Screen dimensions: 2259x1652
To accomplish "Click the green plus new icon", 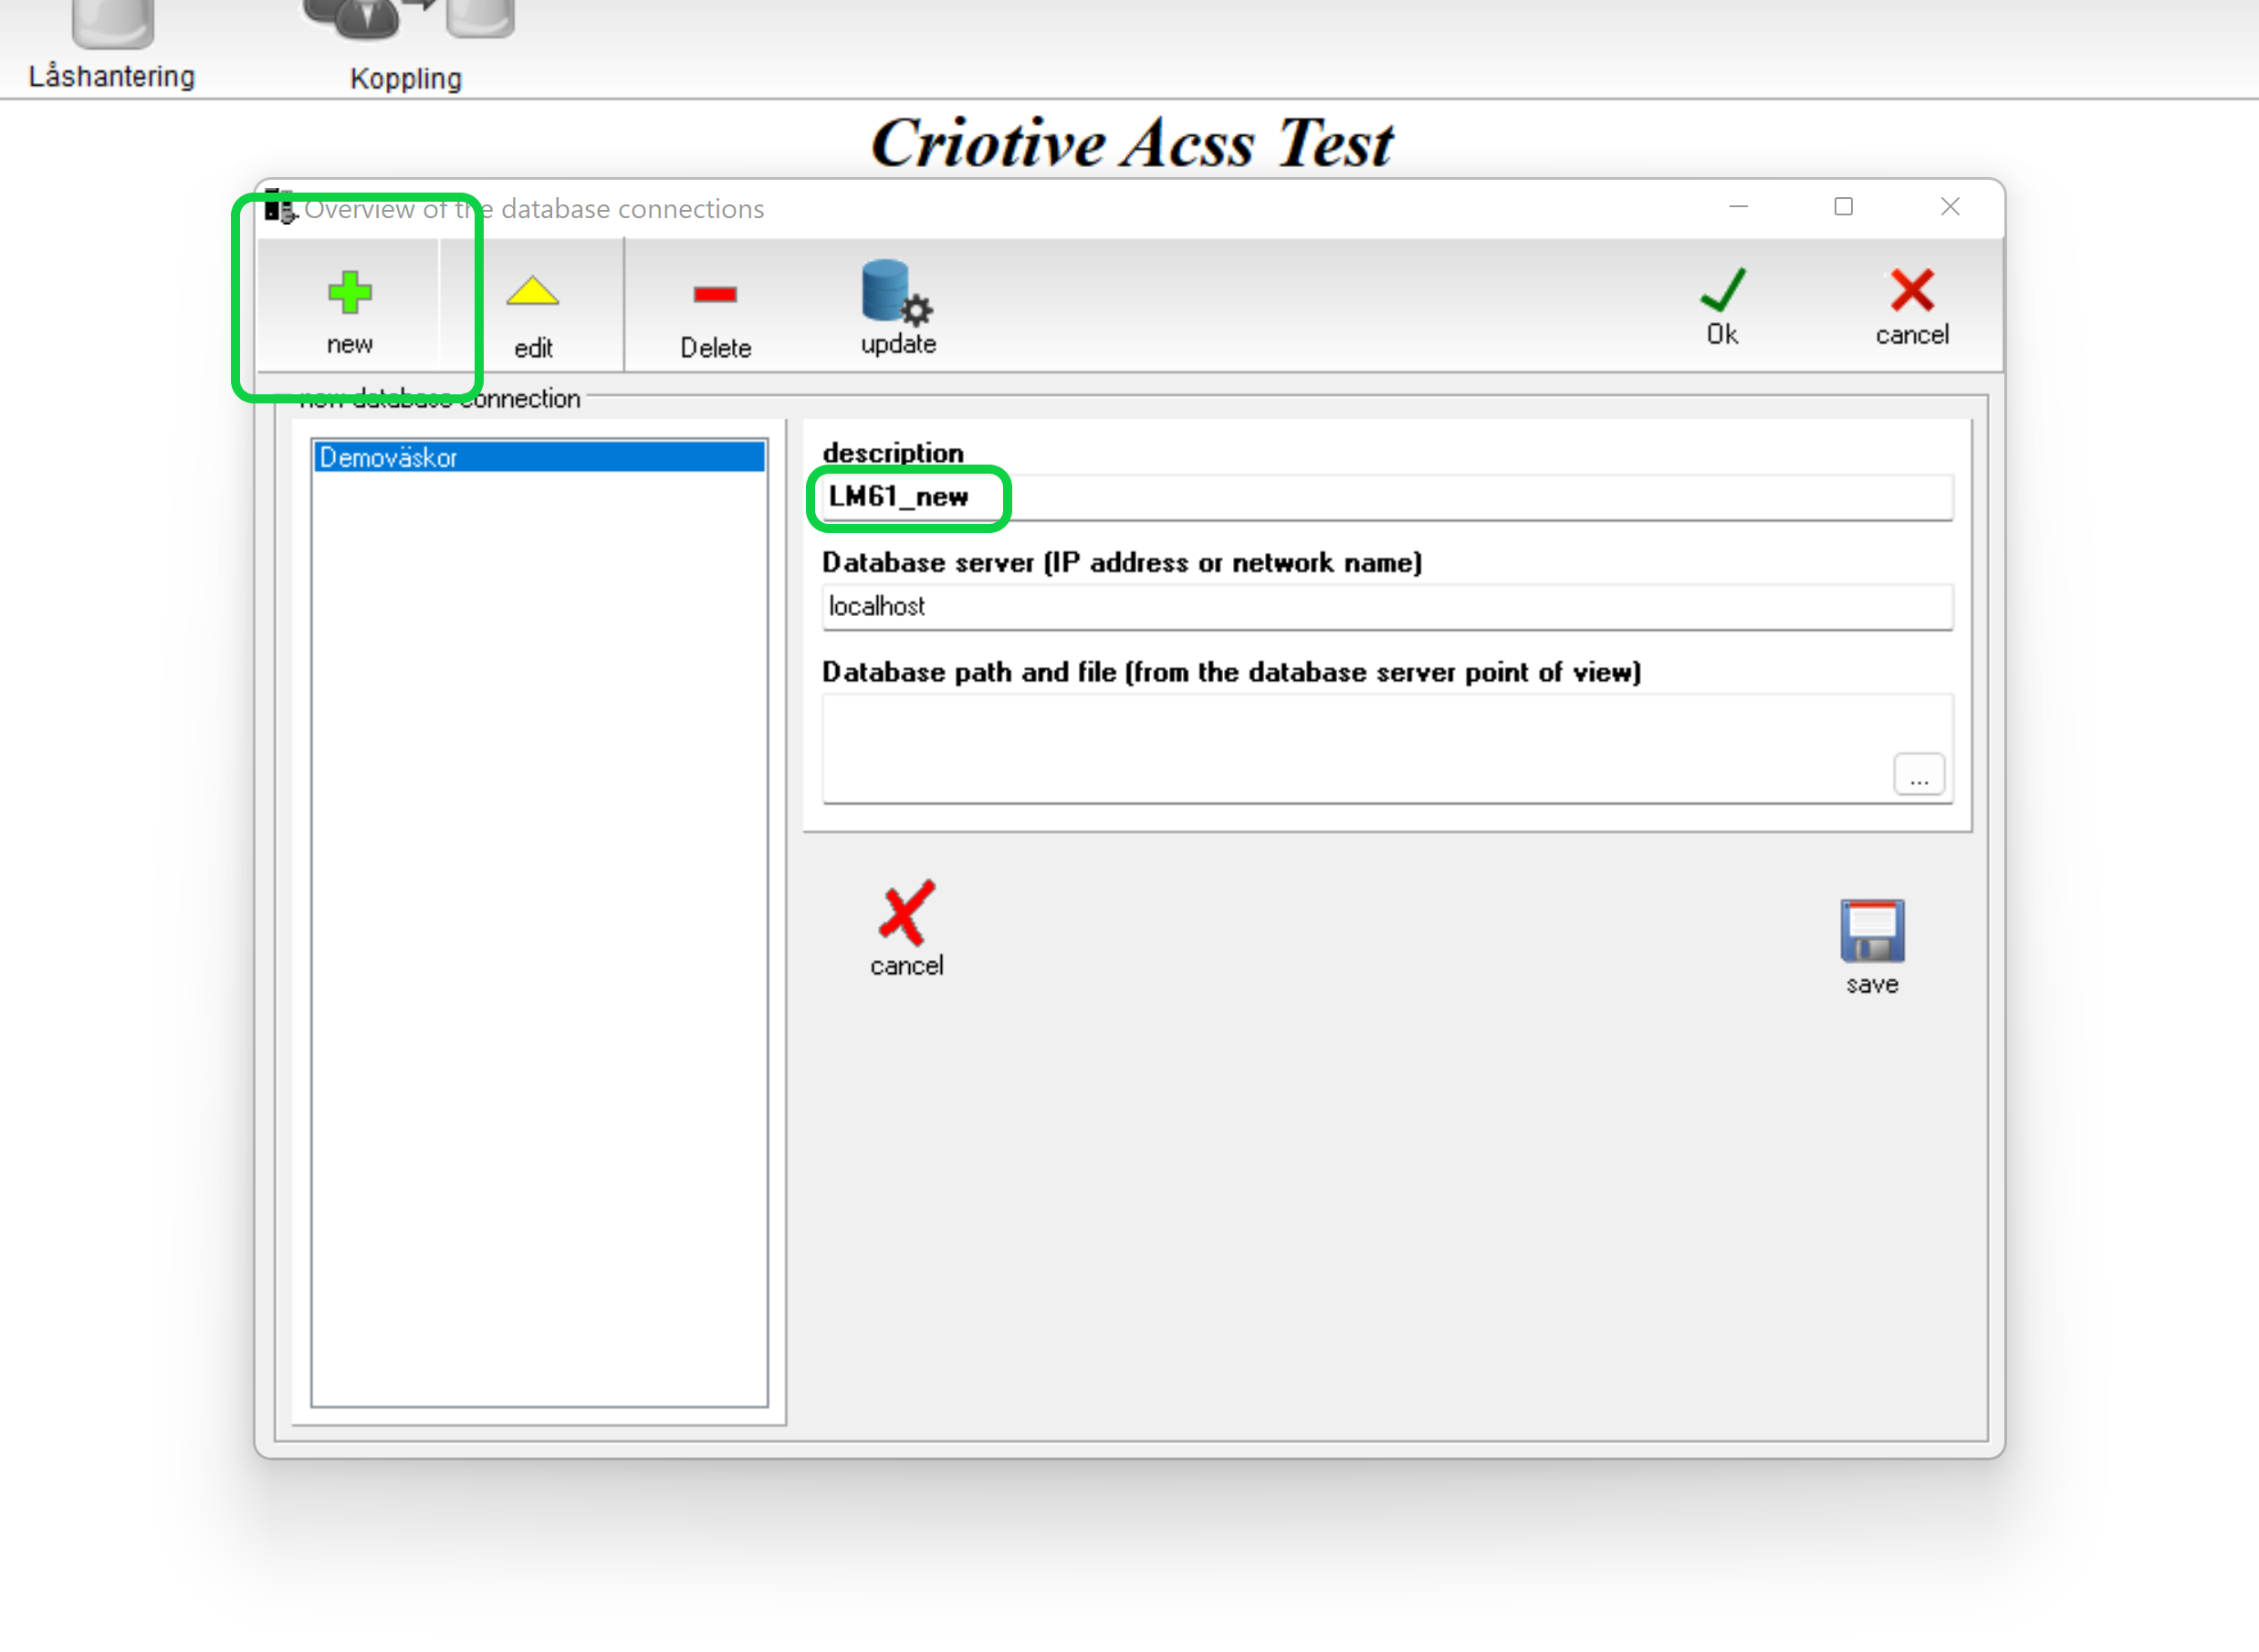I will [x=349, y=294].
